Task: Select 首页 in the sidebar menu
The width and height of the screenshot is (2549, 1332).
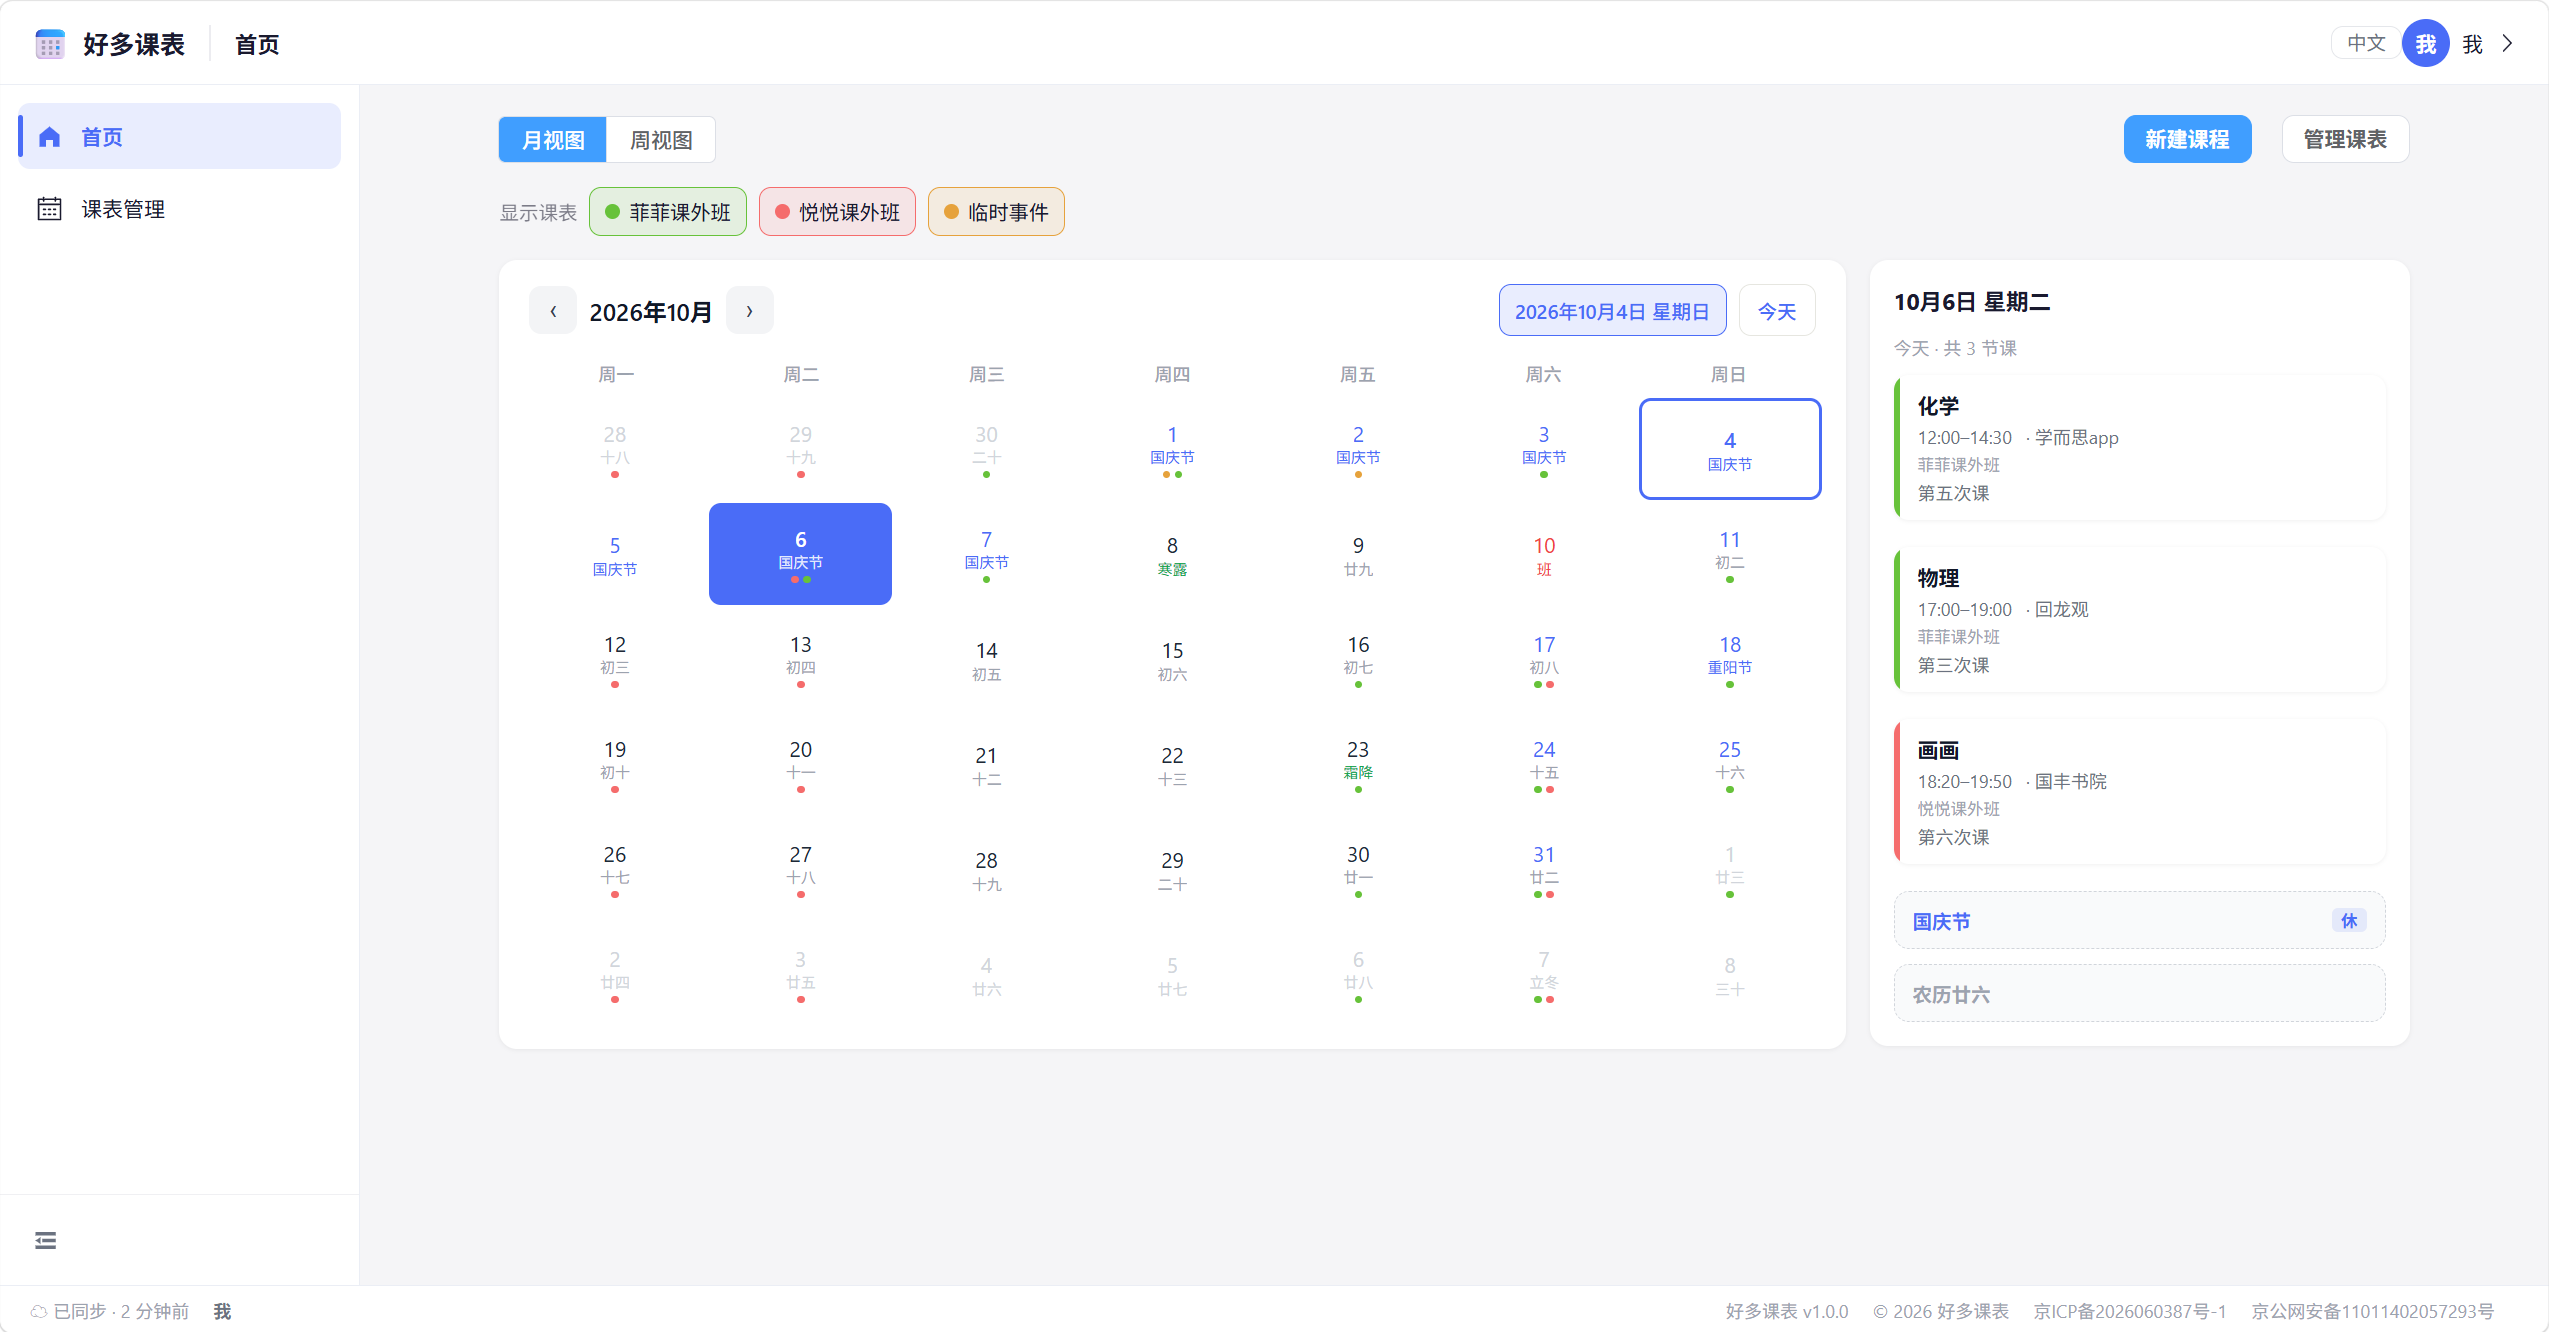Action: (x=180, y=137)
